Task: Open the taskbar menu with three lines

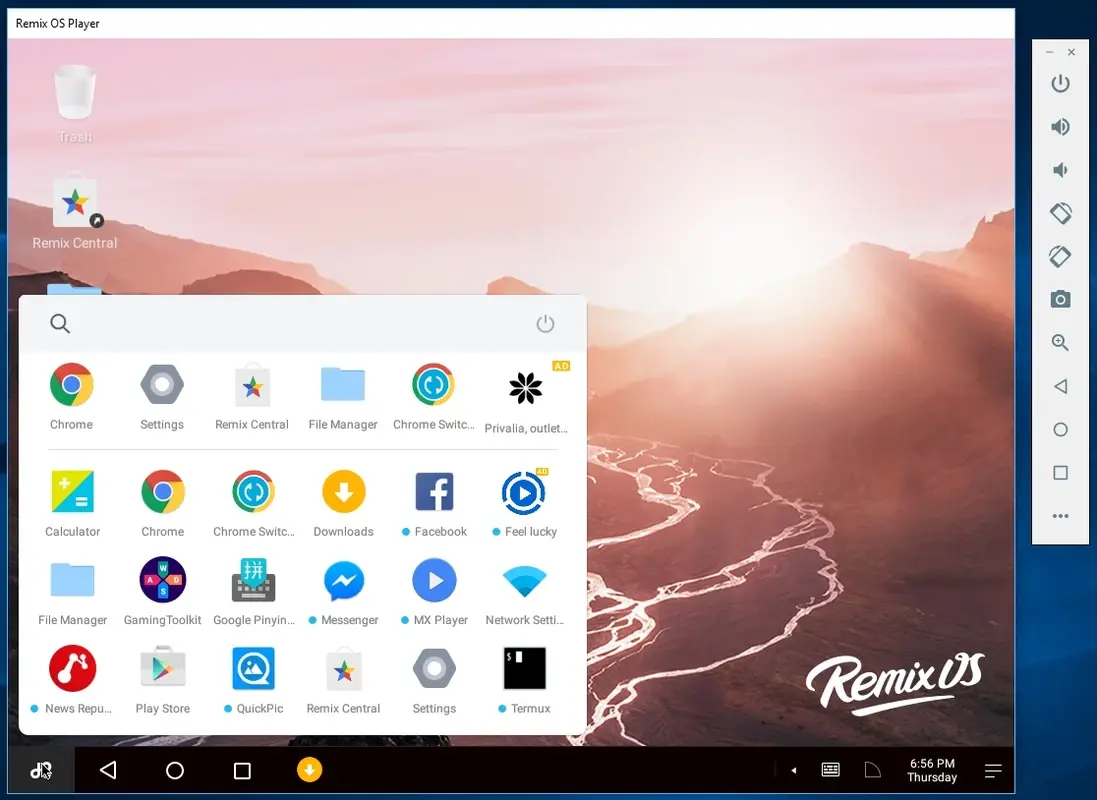Action: coord(993,770)
